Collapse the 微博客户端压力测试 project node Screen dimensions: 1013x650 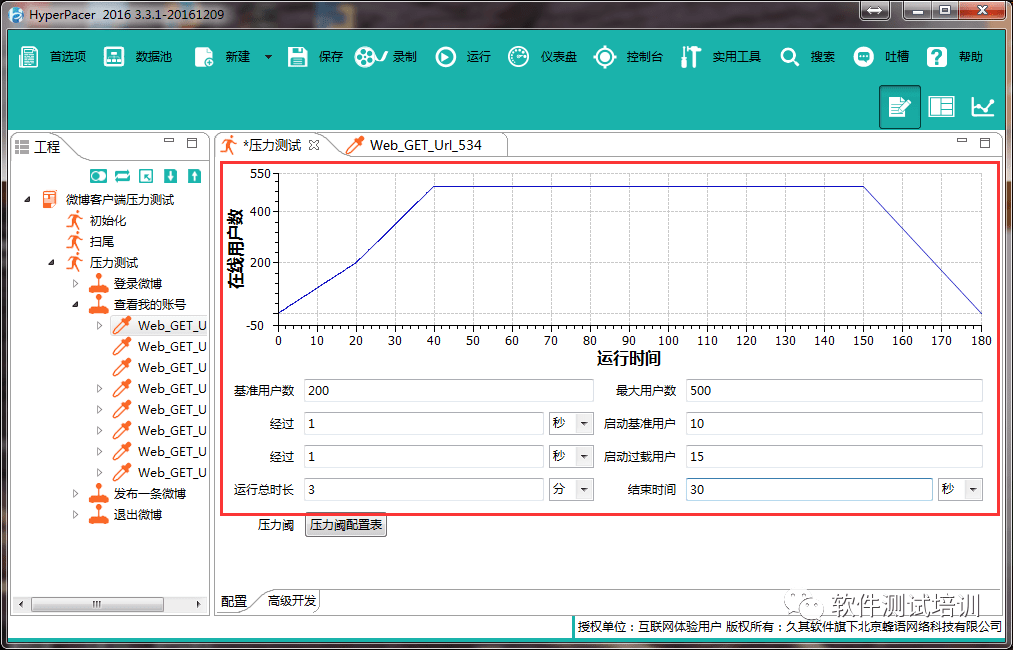point(26,200)
